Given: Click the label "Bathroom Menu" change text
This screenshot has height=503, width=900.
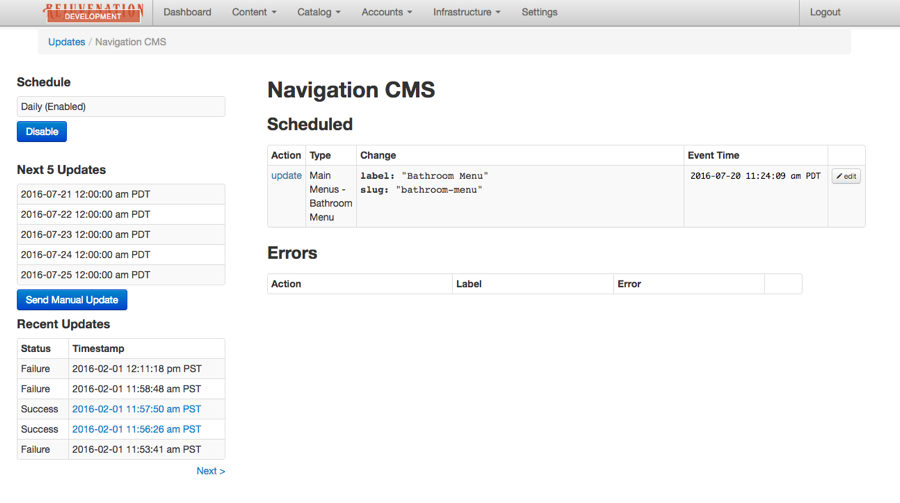Looking at the screenshot, I should coord(424,176).
